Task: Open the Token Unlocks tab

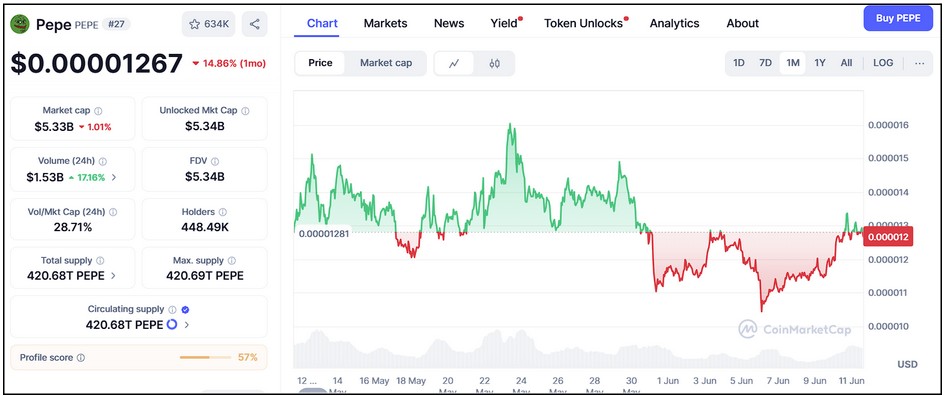Action: point(583,24)
